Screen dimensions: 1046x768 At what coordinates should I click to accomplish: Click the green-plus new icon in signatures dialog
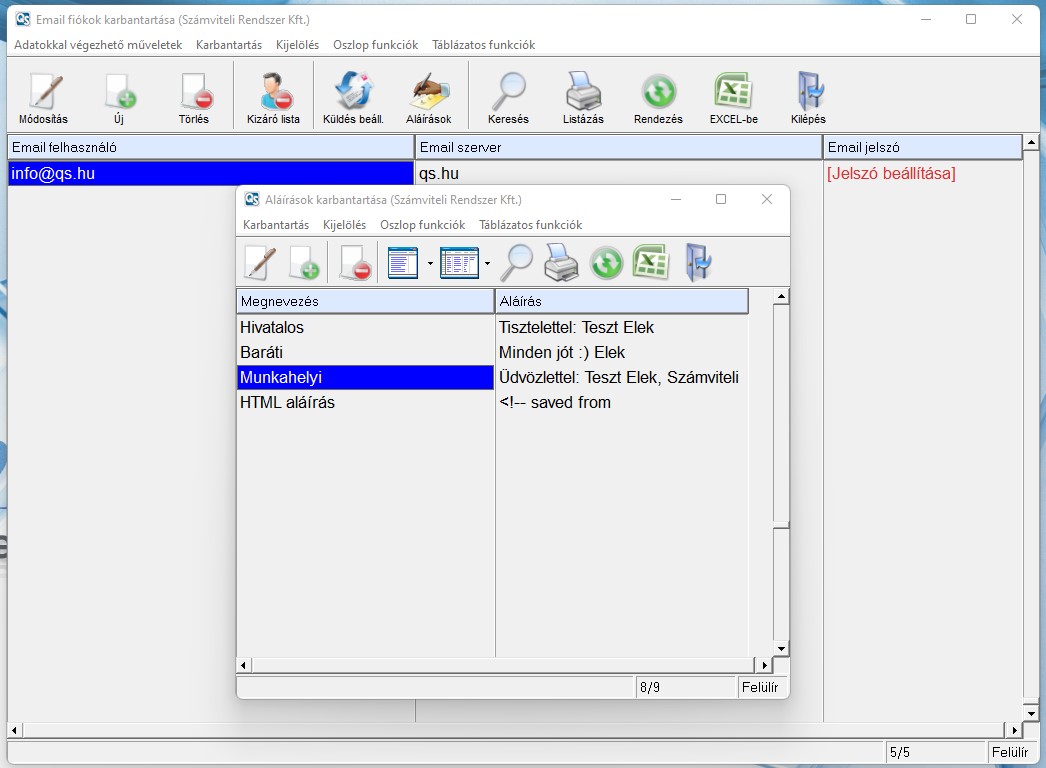click(x=303, y=263)
